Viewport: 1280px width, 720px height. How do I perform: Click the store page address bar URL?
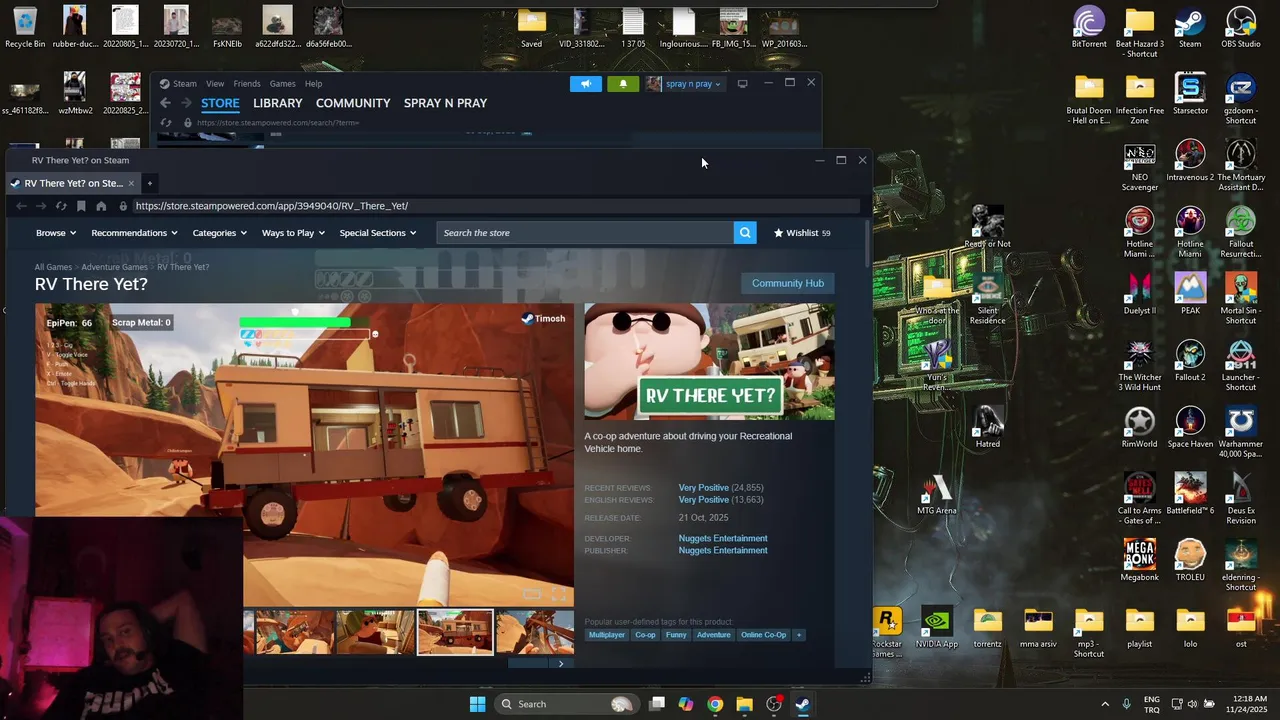pos(272,206)
